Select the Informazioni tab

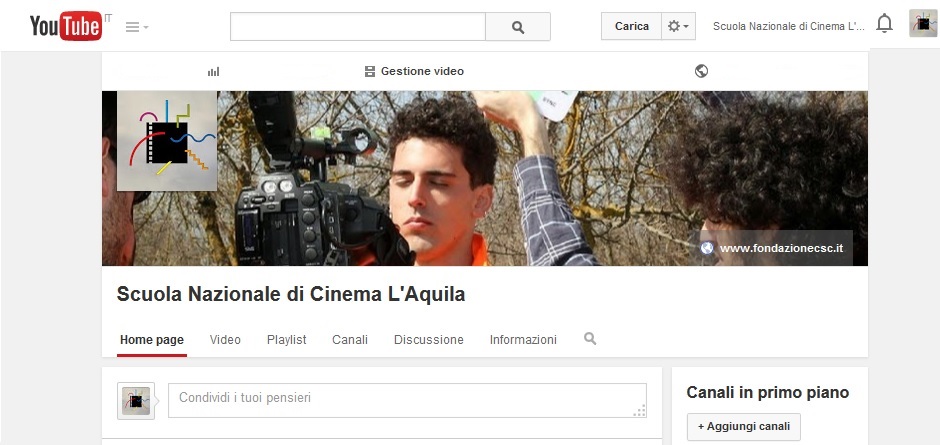[523, 340]
